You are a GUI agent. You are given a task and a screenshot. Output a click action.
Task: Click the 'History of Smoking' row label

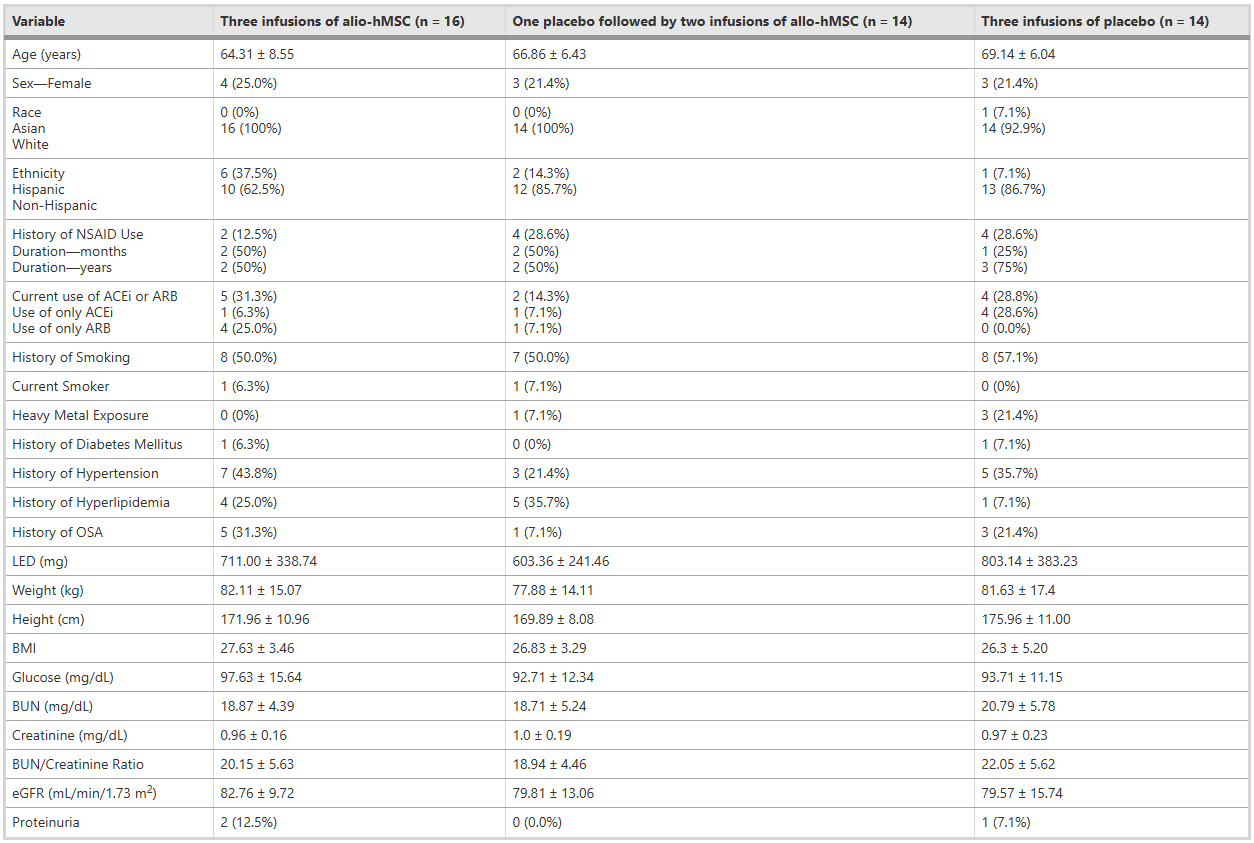tap(71, 357)
